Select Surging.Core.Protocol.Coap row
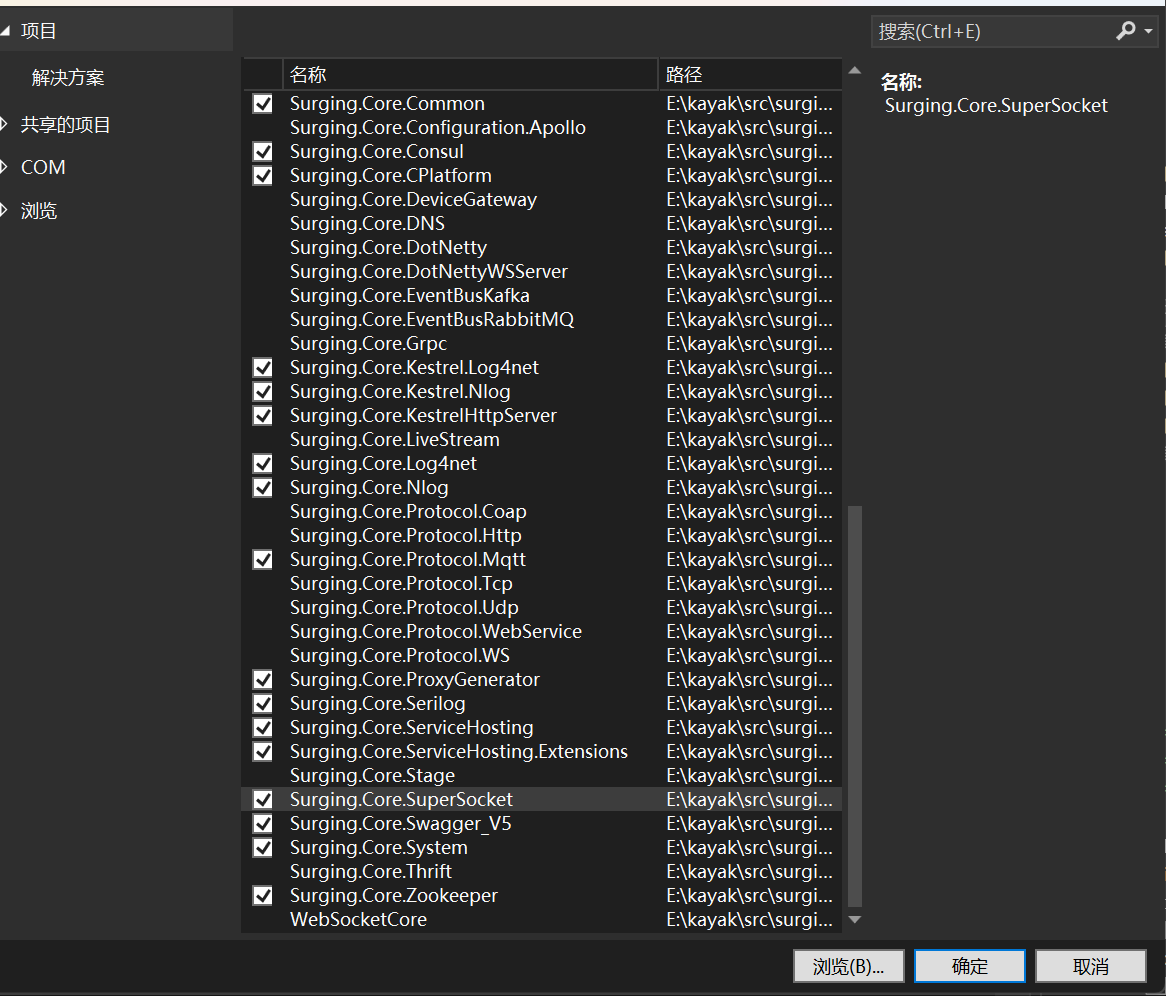 point(542,511)
